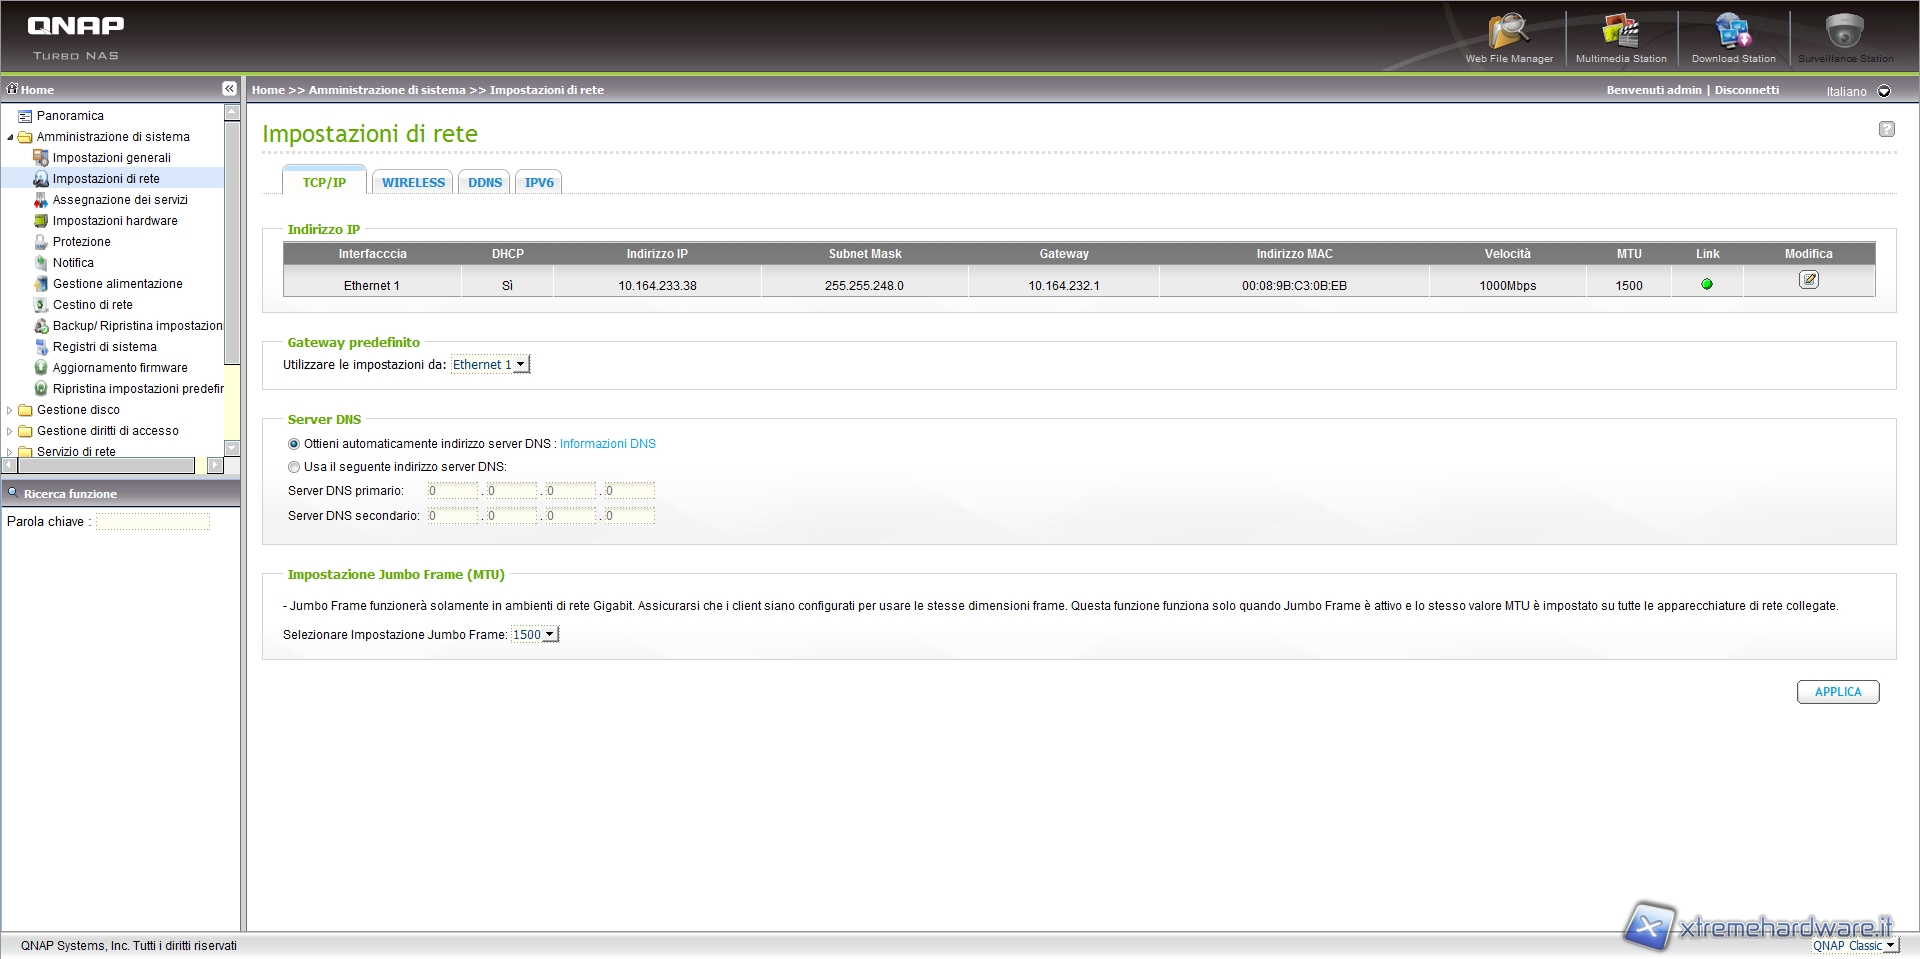Open Web File Manager icon
1920x959 pixels.
pos(1508,36)
